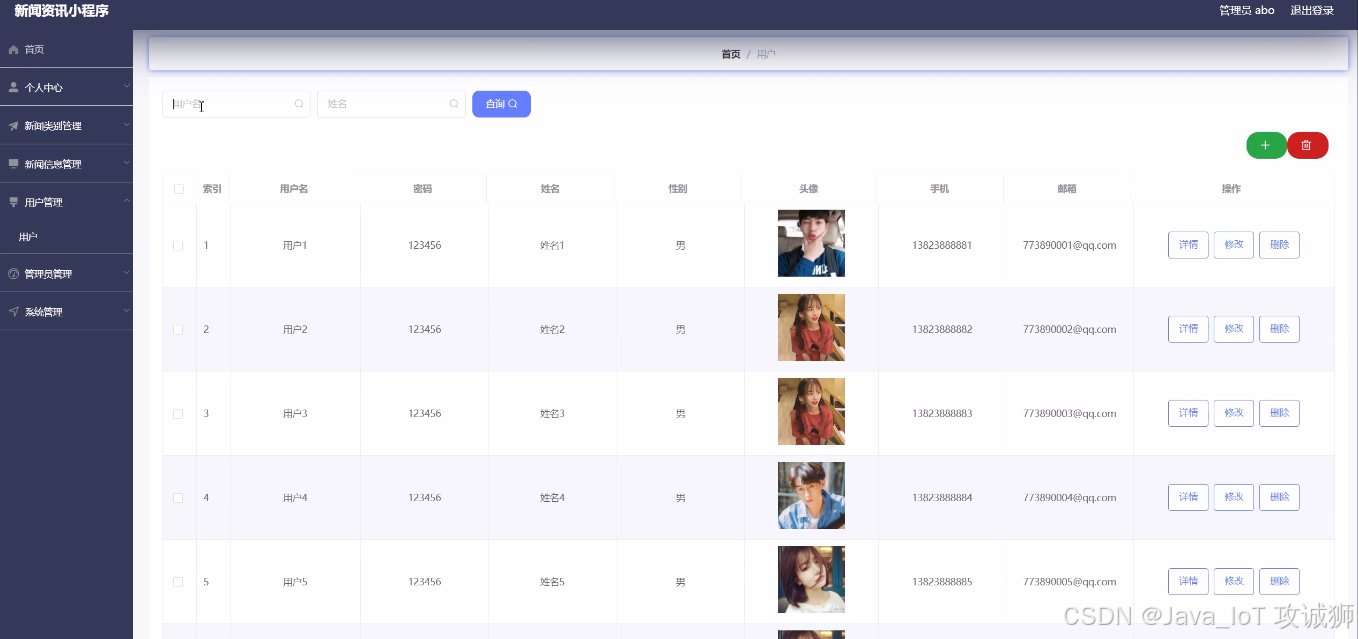Open 详情 for 用户3
Viewport: 1358px width, 639px height.
1188,413
